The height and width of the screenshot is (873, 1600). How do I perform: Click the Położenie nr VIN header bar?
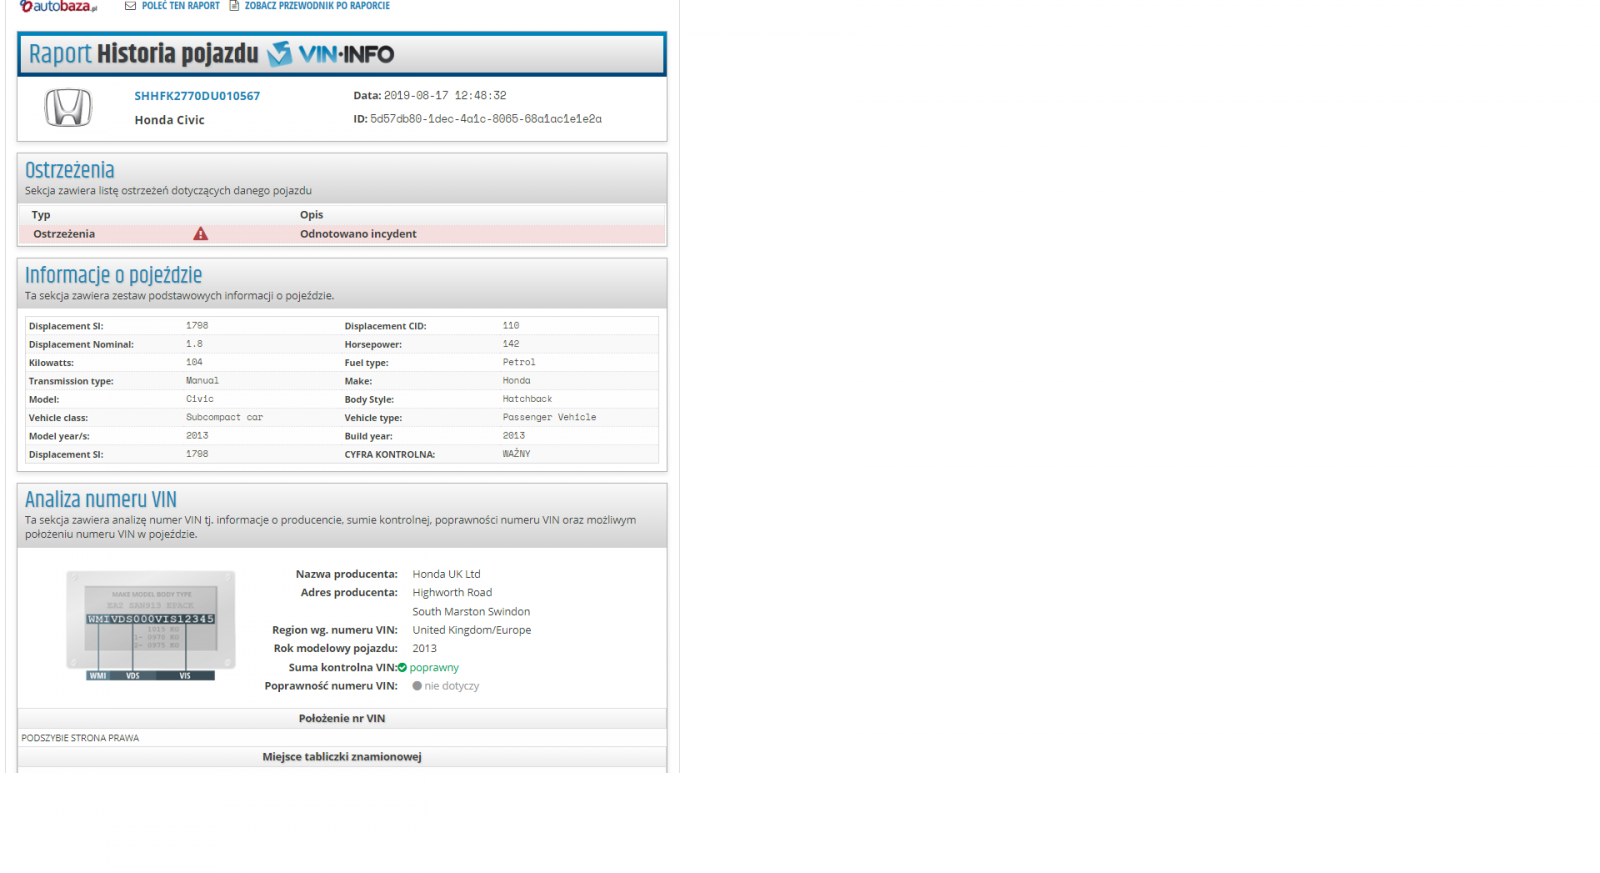click(x=341, y=718)
